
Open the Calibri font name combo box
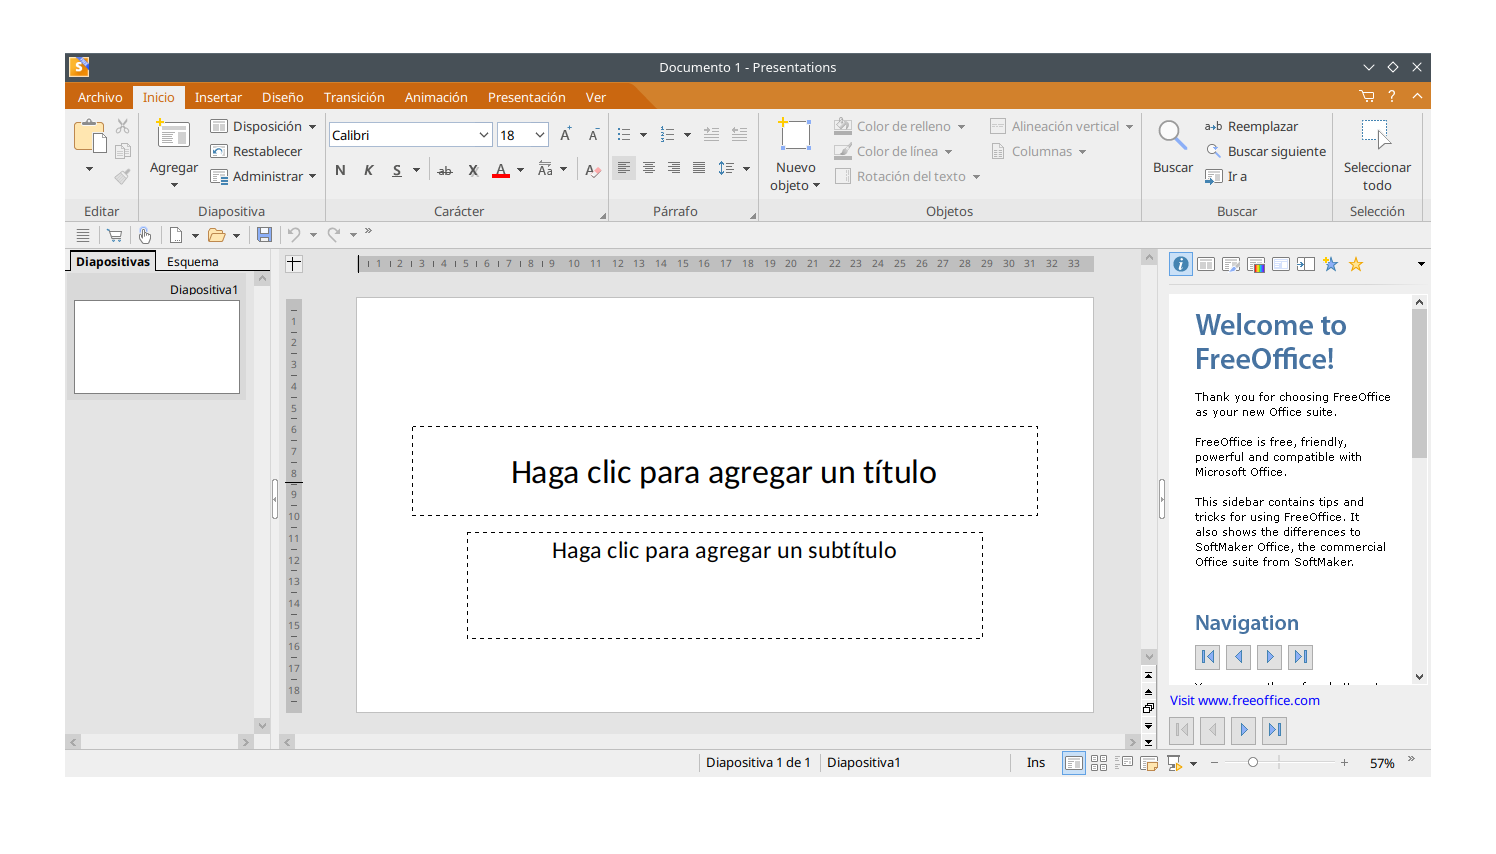pos(410,135)
